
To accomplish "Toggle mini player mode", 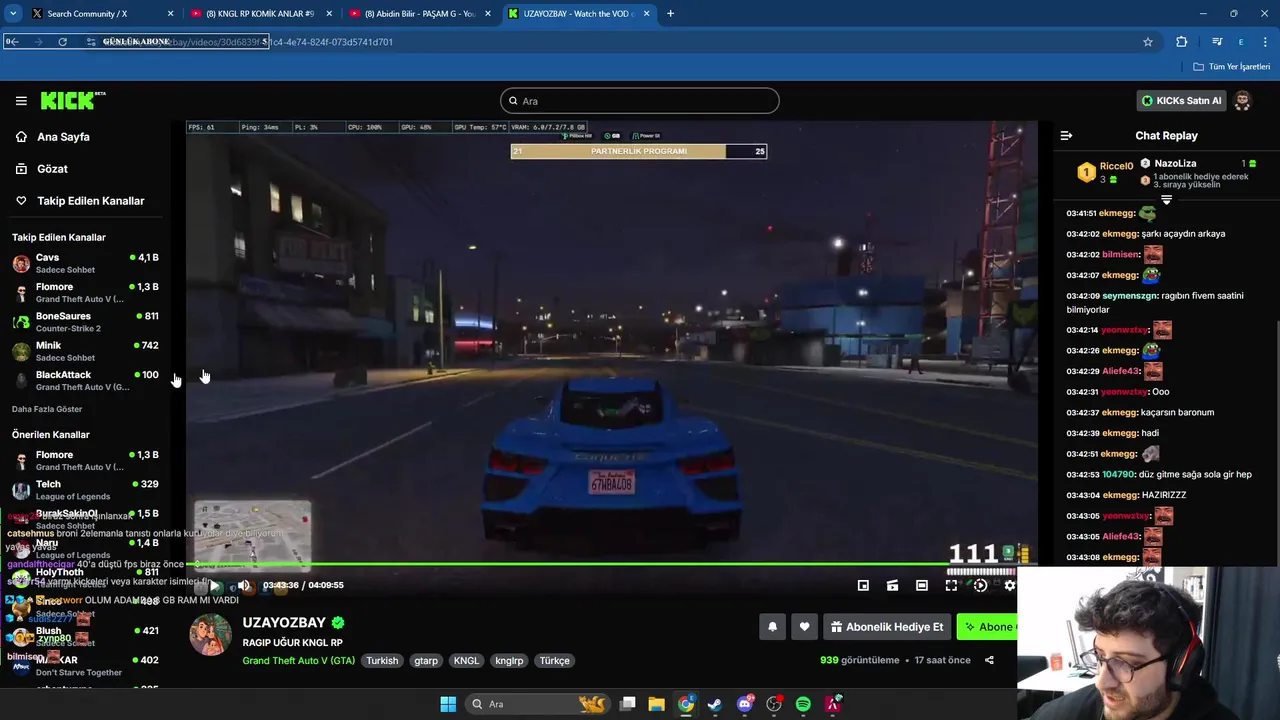I will click(863, 586).
